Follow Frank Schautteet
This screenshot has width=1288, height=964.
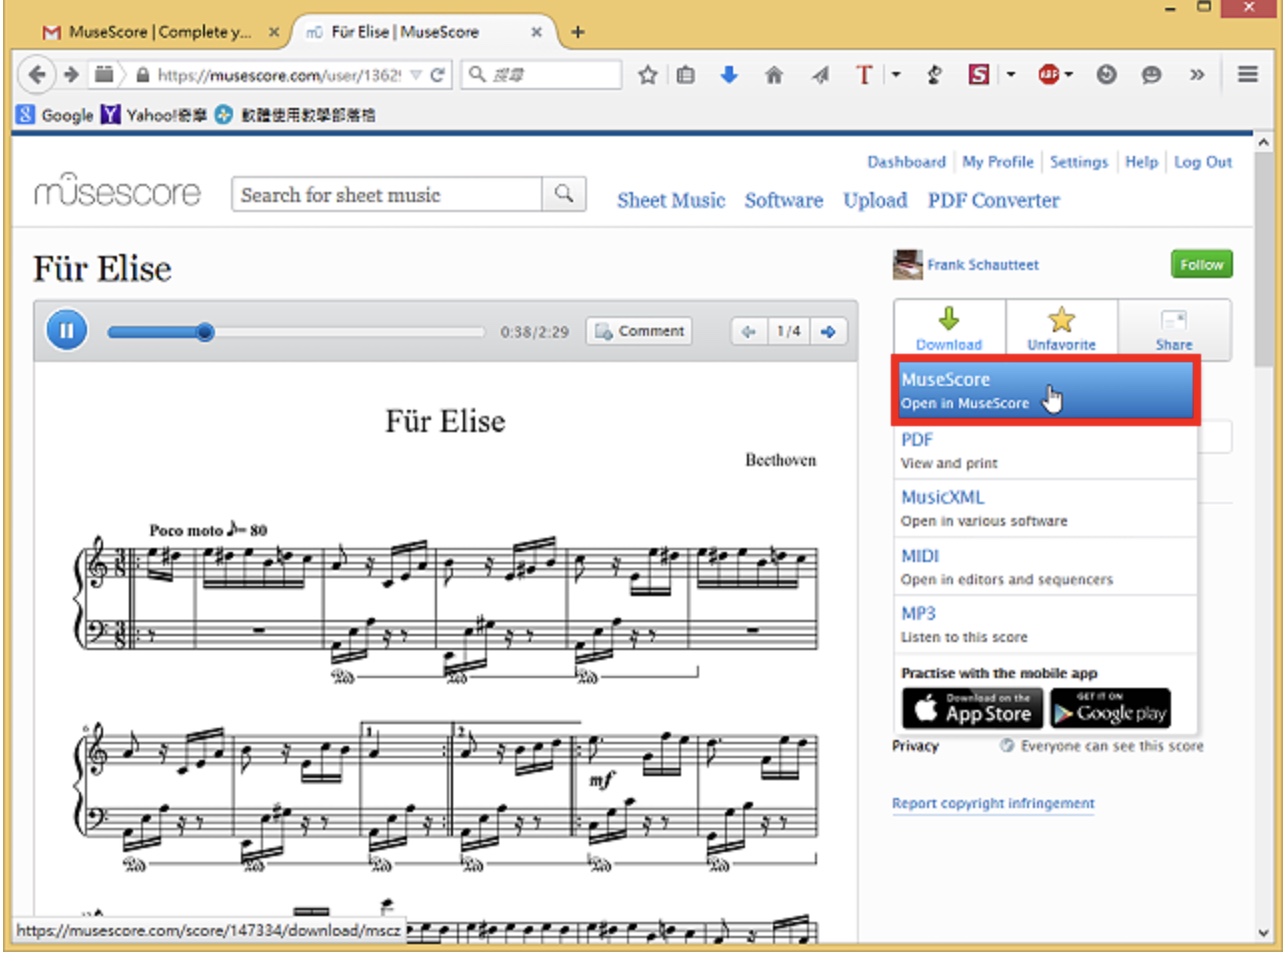click(1201, 264)
